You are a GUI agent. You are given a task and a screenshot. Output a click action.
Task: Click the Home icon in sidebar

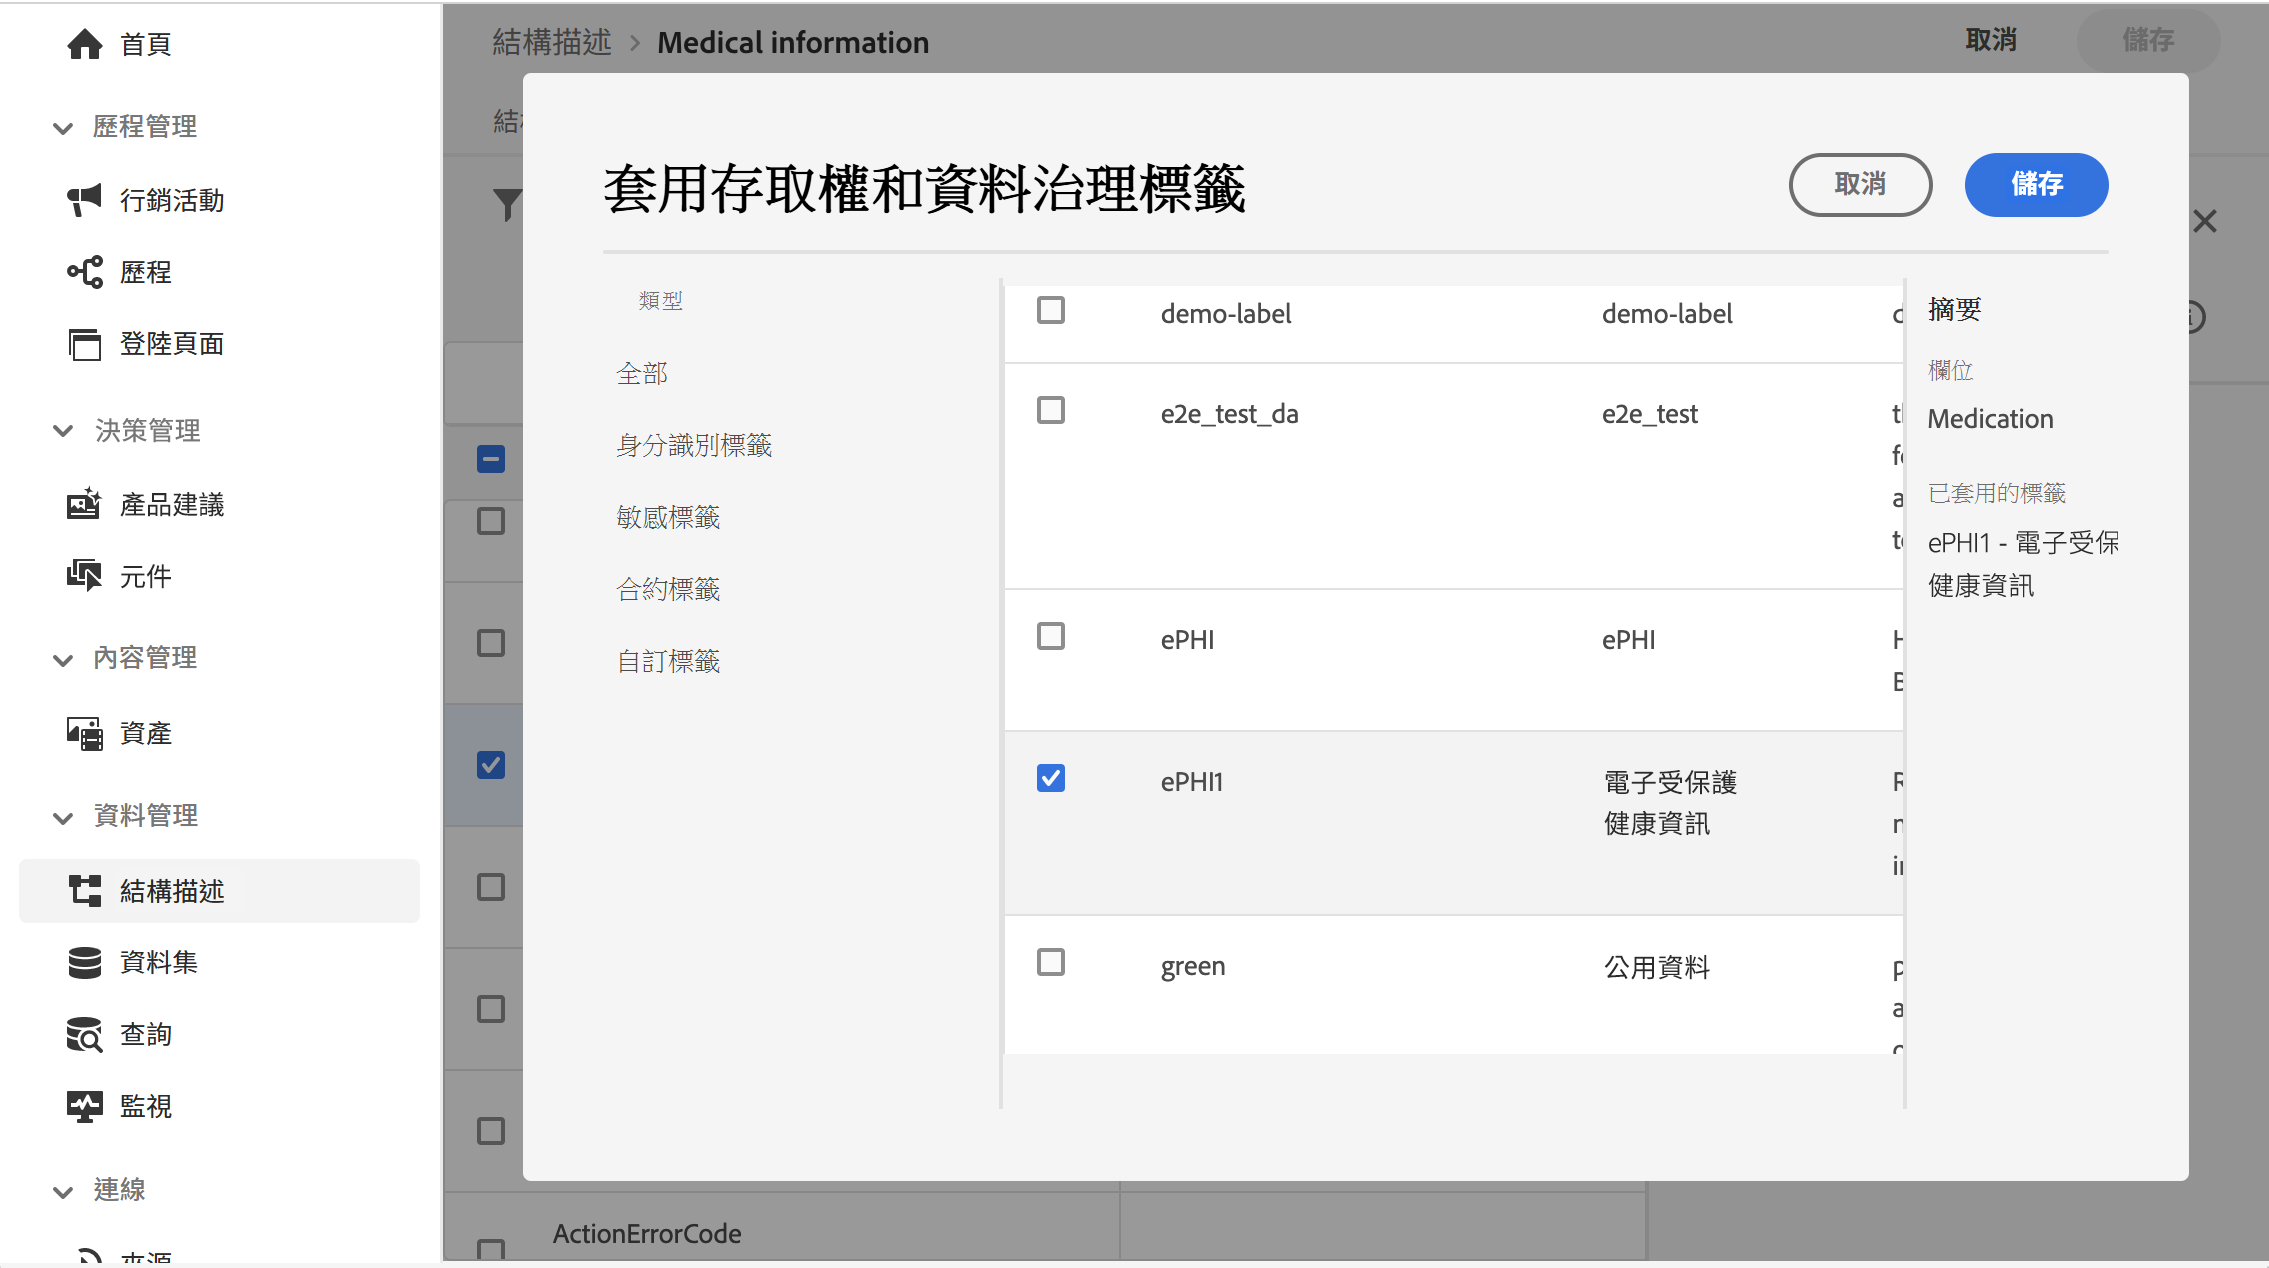click(x=85, y=44)
